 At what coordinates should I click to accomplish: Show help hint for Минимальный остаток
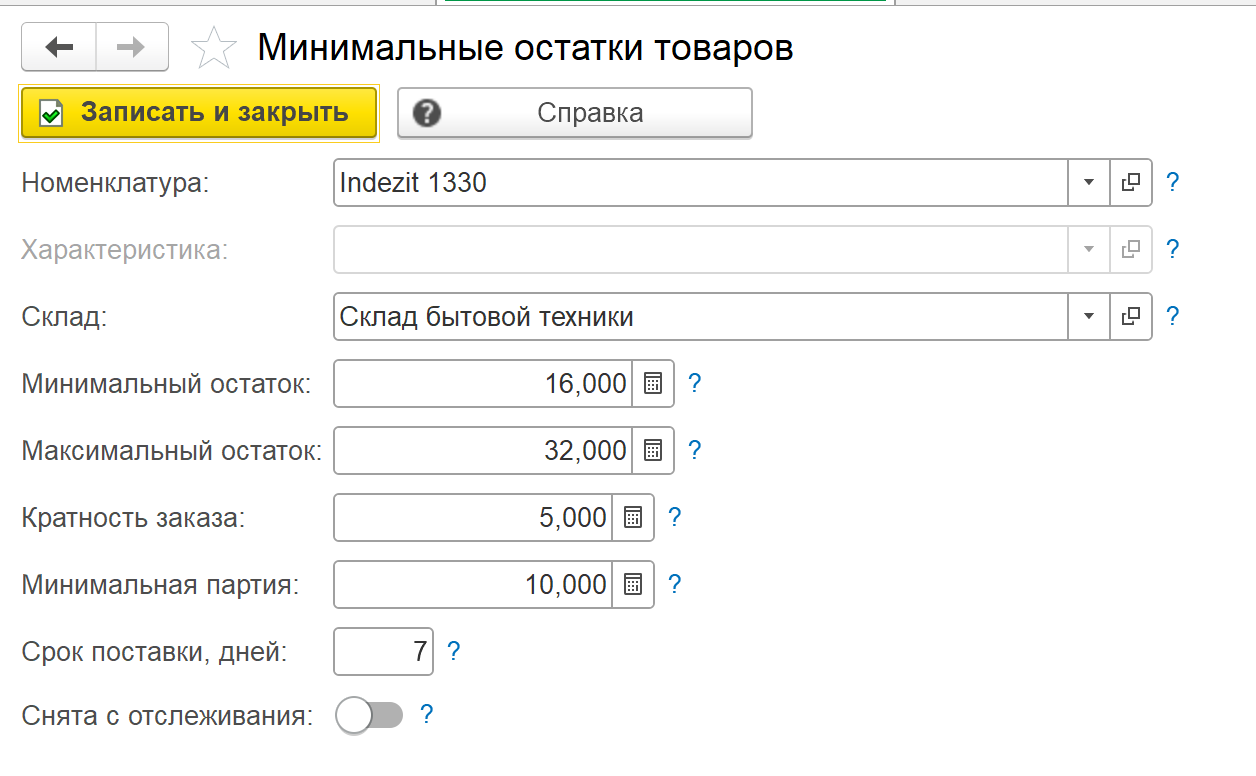(x=695, y=383)
